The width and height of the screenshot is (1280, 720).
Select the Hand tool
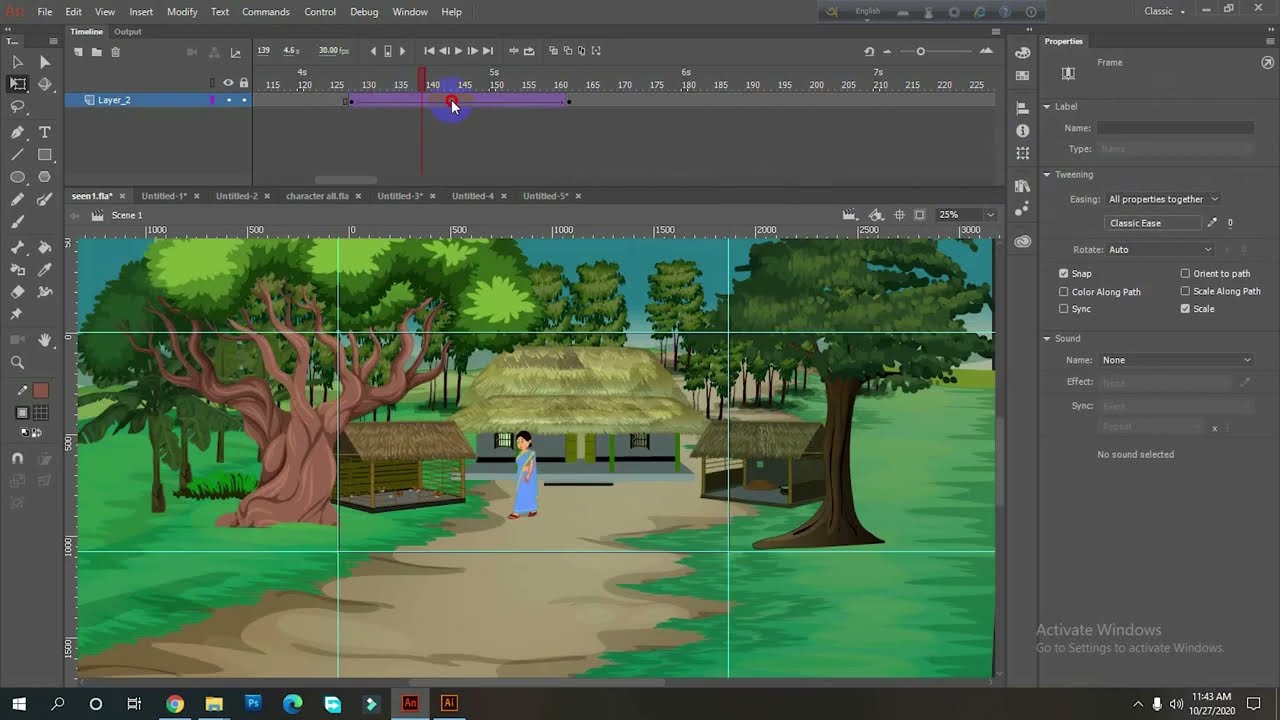click(44, 340)
